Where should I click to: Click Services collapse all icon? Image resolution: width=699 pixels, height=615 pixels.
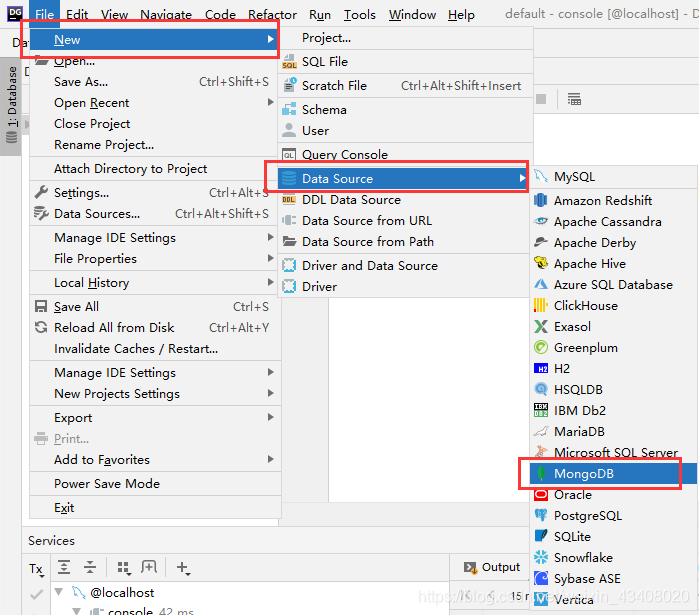[90, 567]
